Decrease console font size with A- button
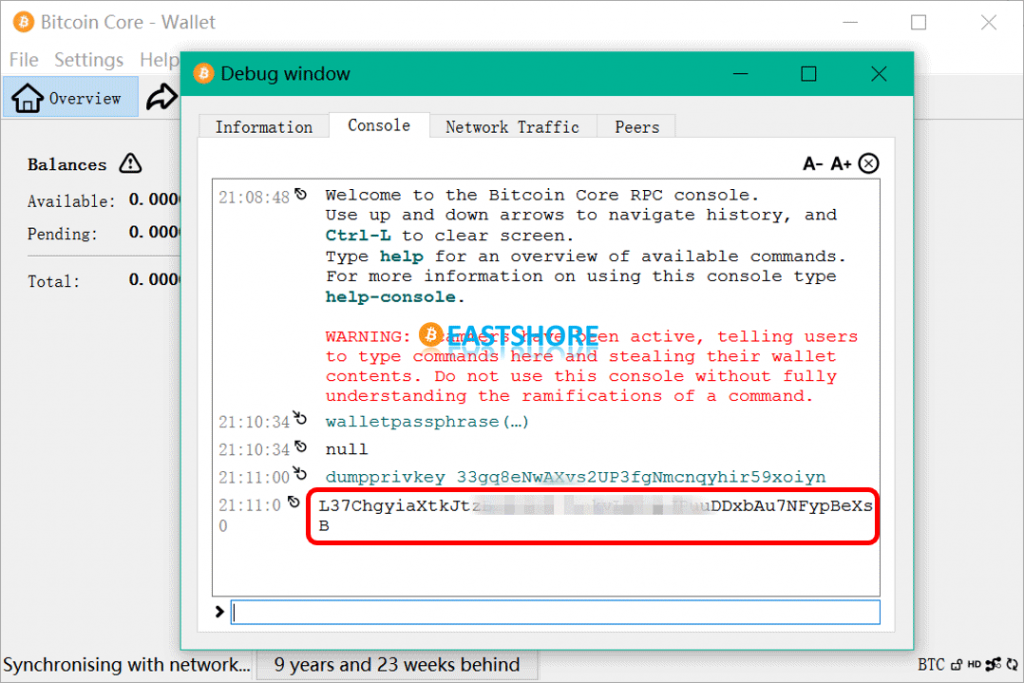Image resolution: width=1024 pixels, height=683 pixels. click(x=813, y=164)
